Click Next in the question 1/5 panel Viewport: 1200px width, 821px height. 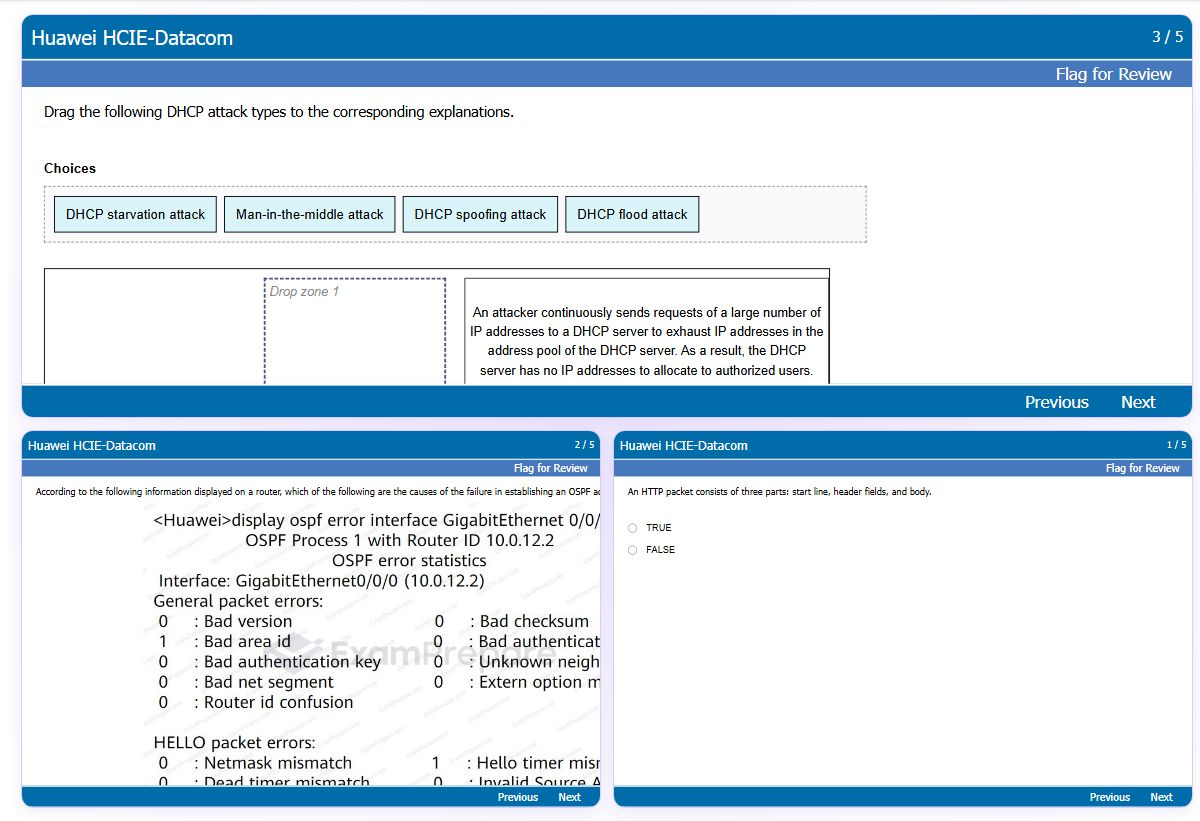tap(1161, 797)
